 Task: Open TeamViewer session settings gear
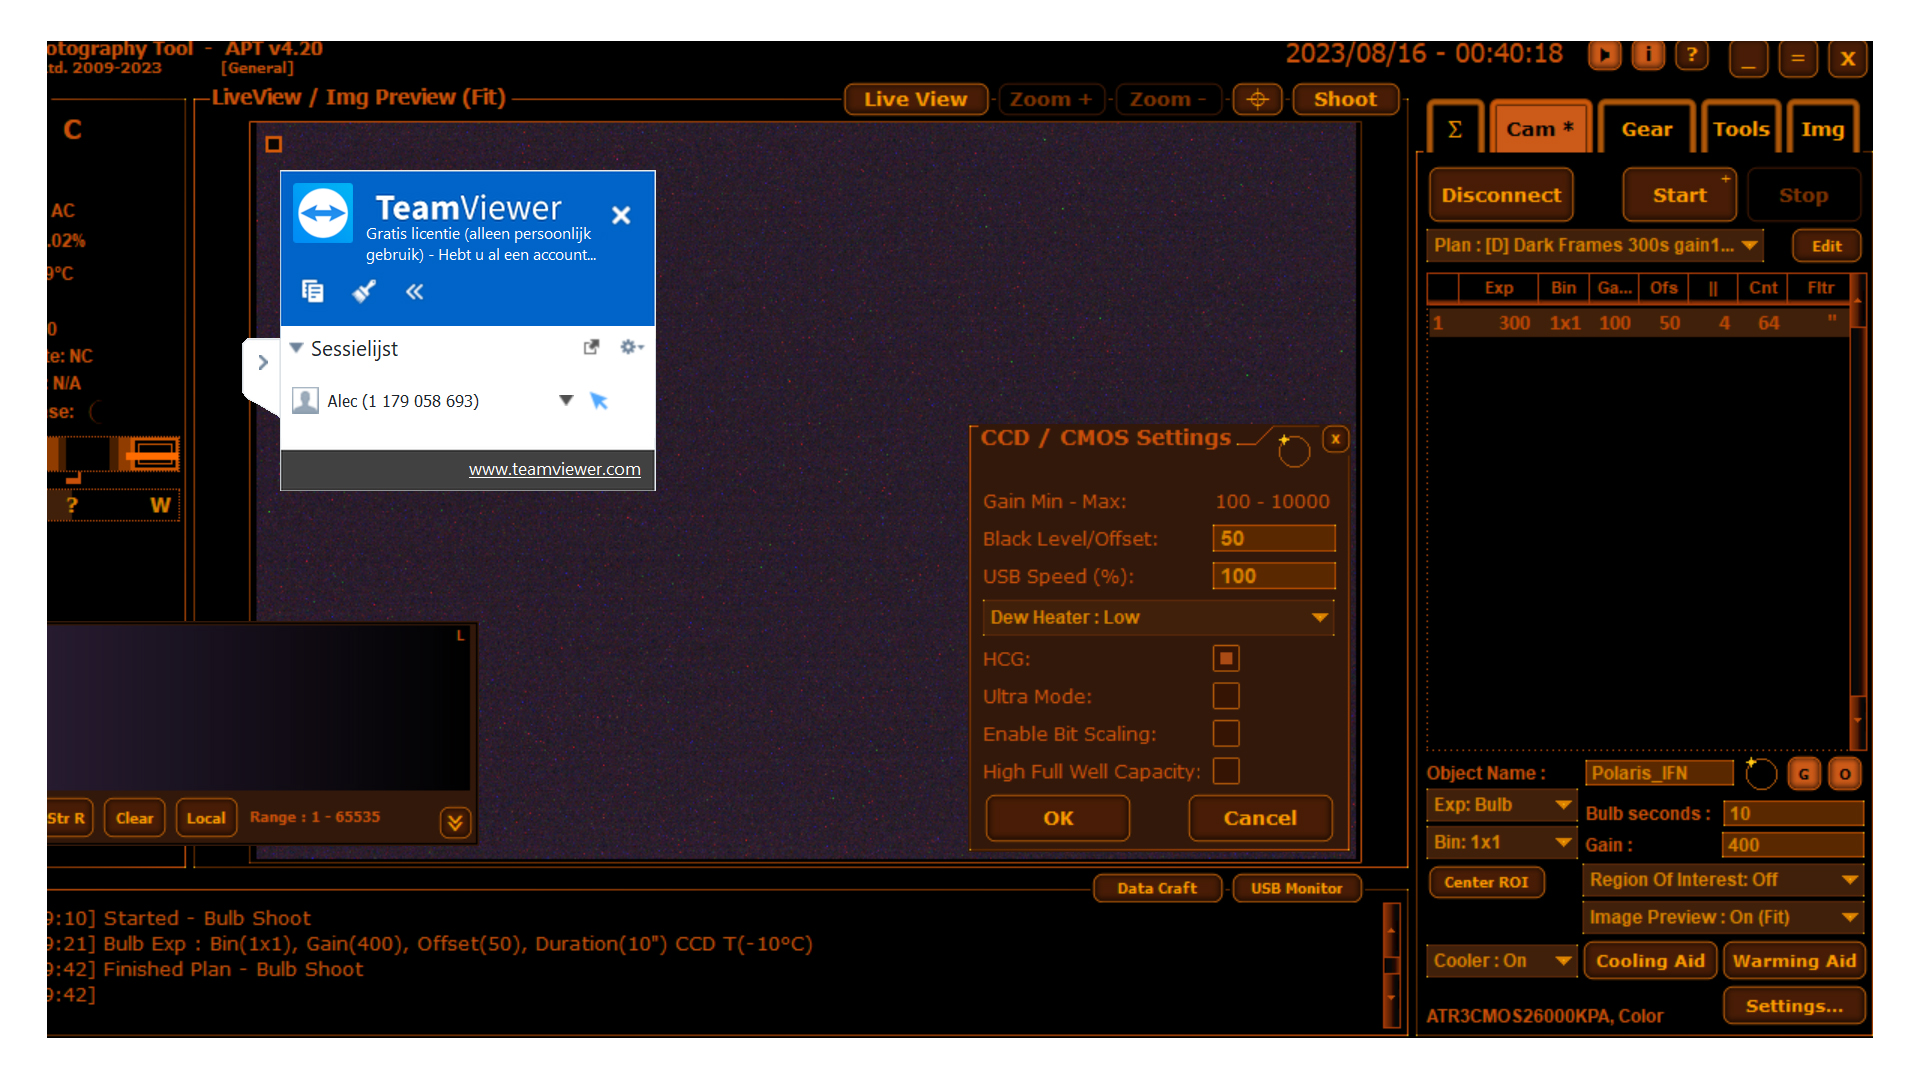630,347
